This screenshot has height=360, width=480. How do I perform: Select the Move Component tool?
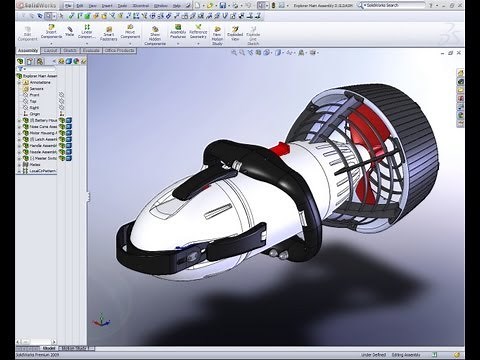point(130,32)
